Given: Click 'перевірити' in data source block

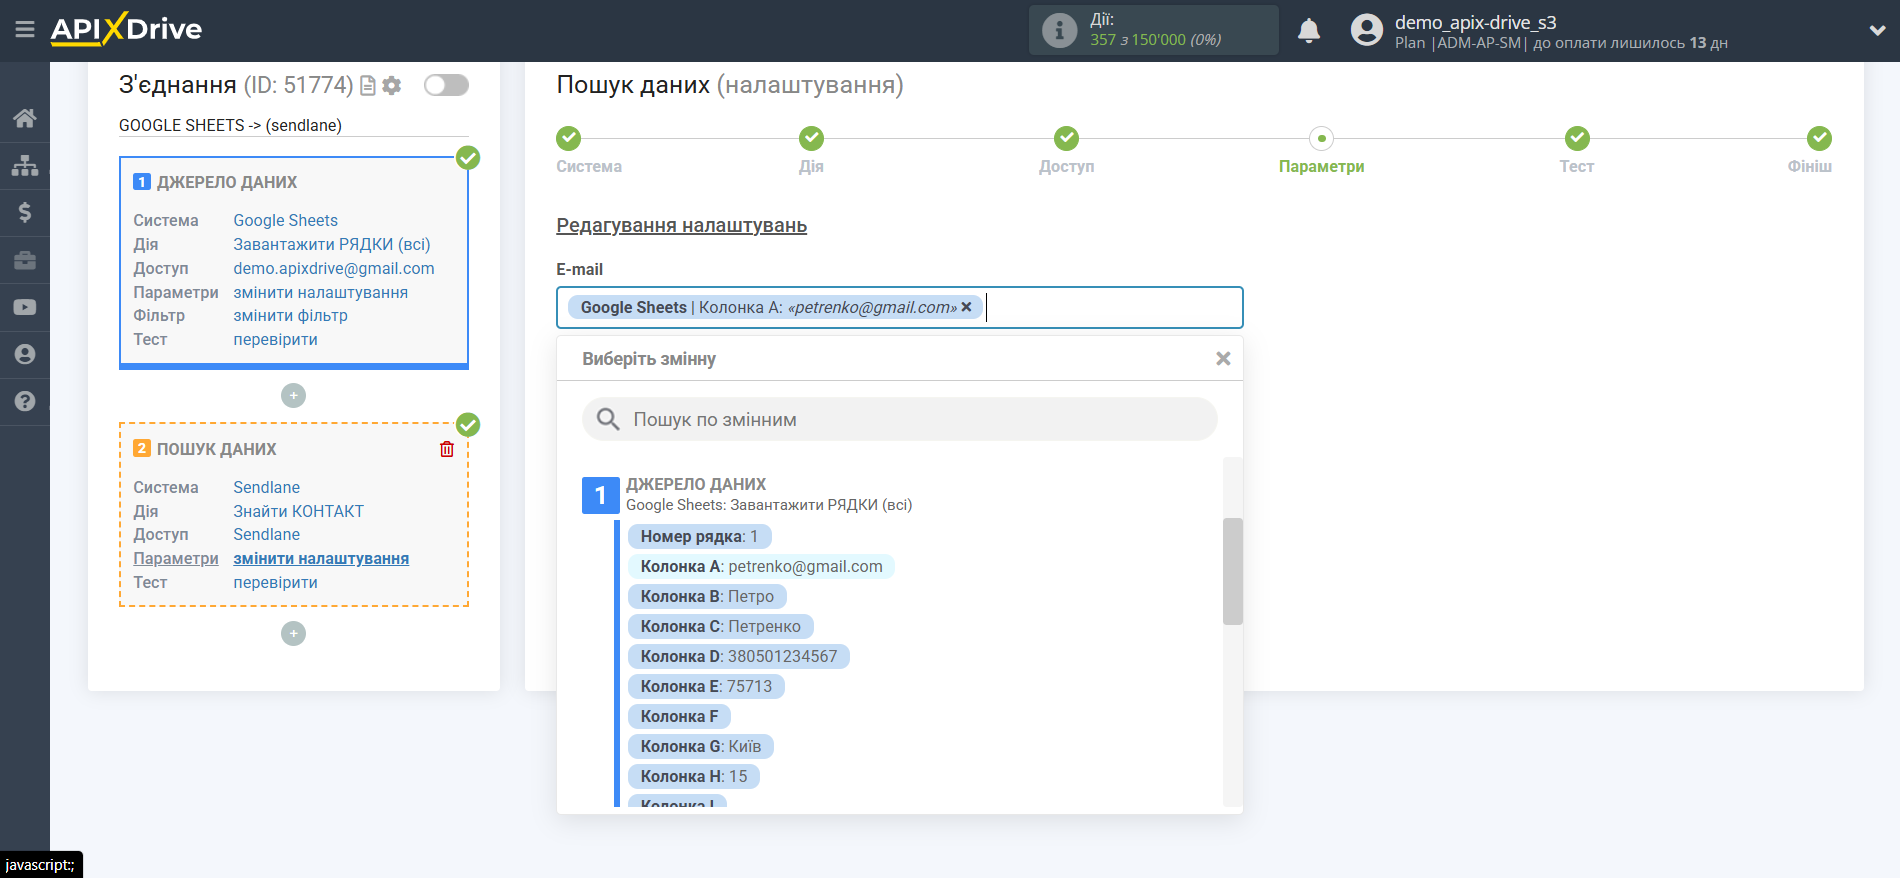Looking at the screenshot, I should point(275,339).
